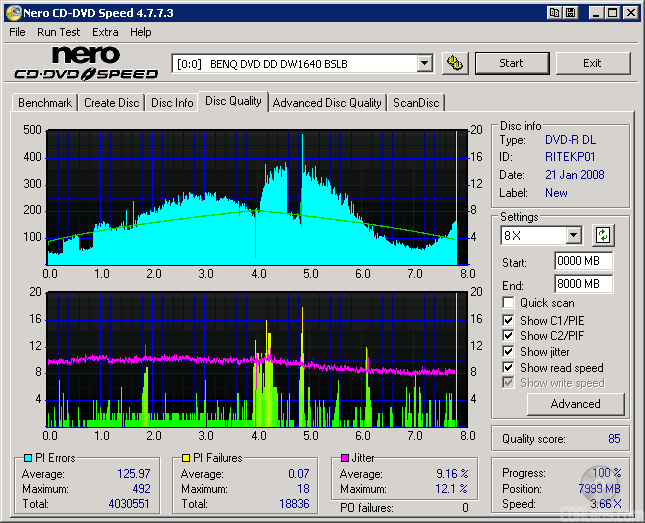This screenshot has width=645, height=523.
Task: Click the green refresh speed icon
Action: [603, 236]
